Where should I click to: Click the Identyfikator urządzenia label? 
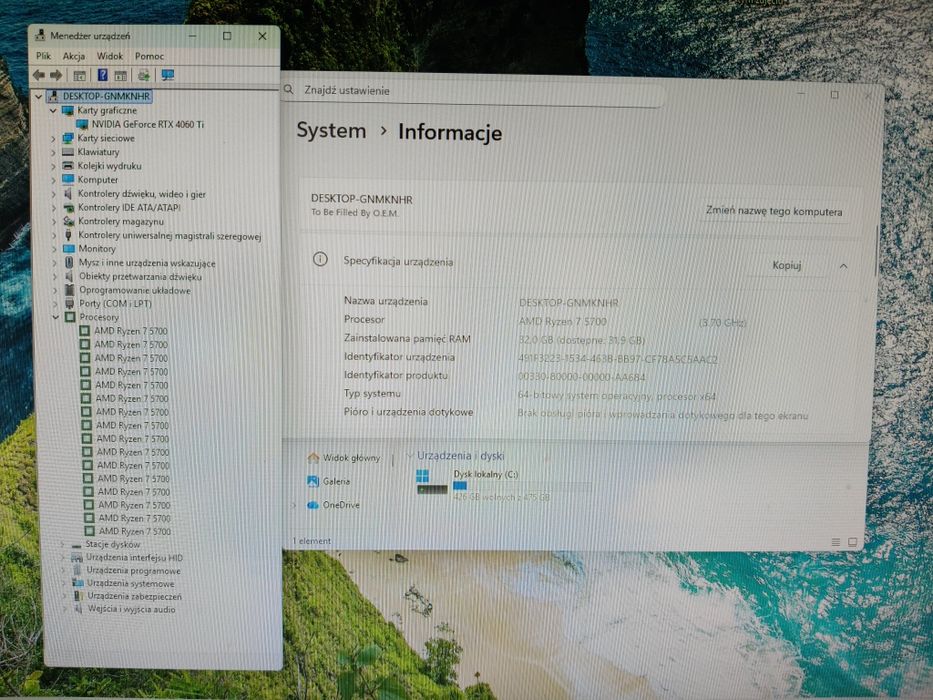[399, 357]
